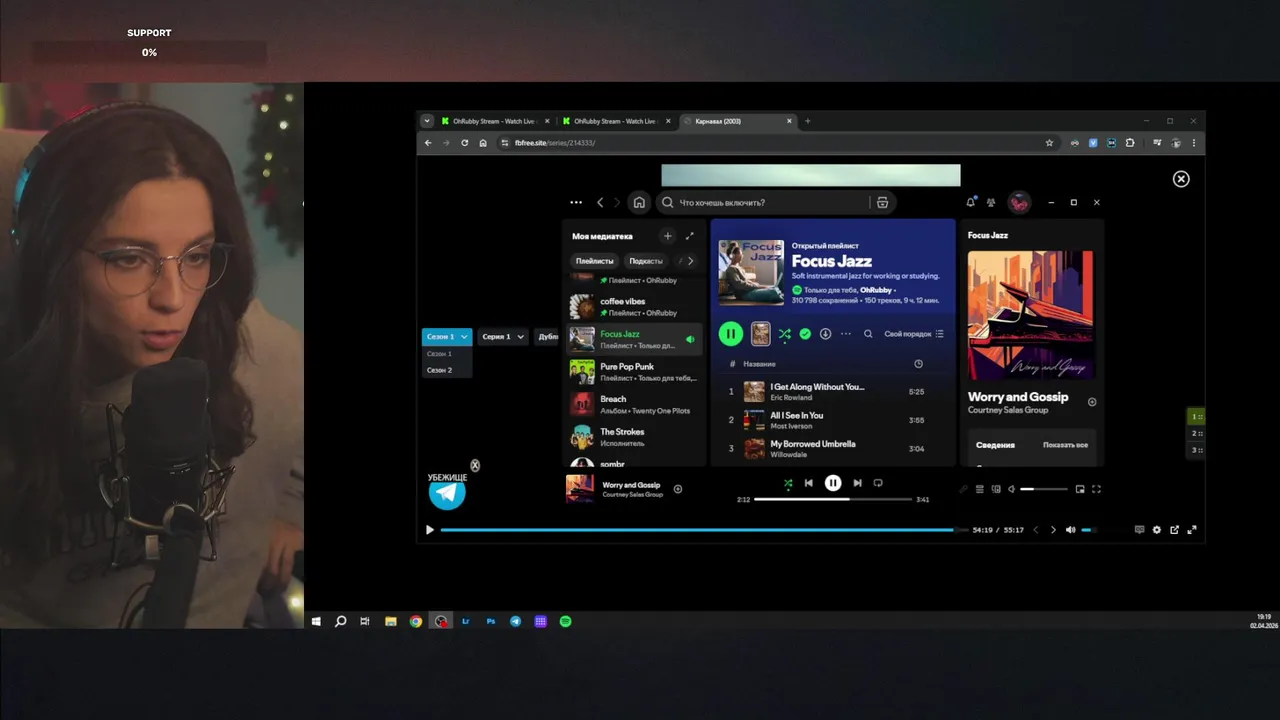Screen dimensions: 1280x720
Task: Toggle playlist shuffle next to preview thumbnail
Action: point(784,334)
